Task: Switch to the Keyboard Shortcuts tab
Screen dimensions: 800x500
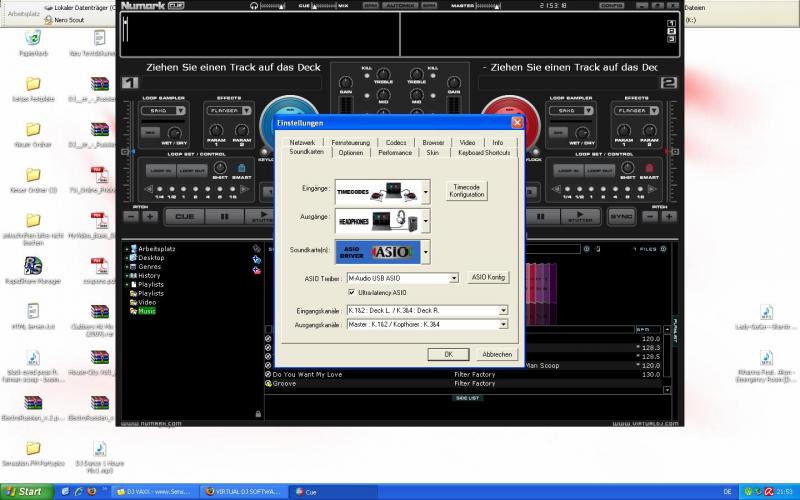Action: coord(484,153)
